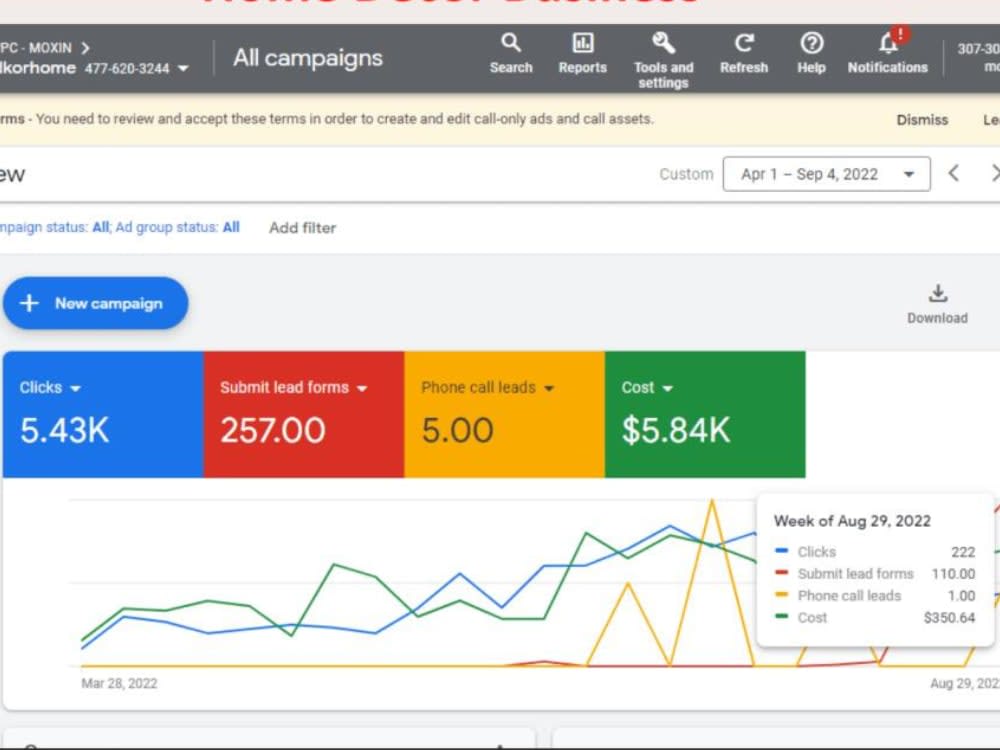Click the yellow phone call leads peak on chart
The height and width of the screenshot is (750, 1000).
tap(712, 502)
